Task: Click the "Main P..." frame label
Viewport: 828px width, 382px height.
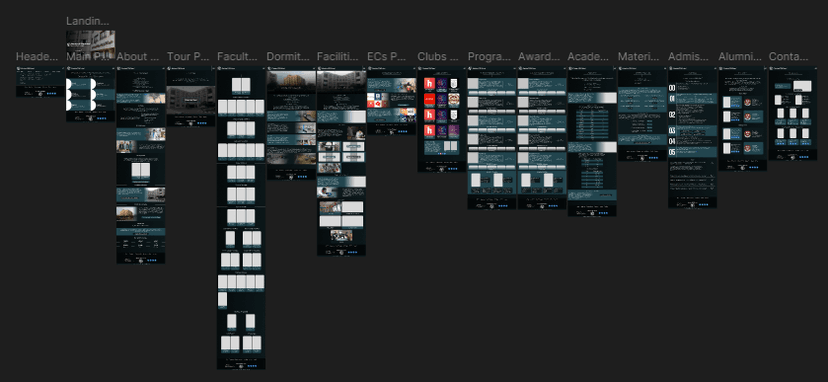Action: [87, 57]
